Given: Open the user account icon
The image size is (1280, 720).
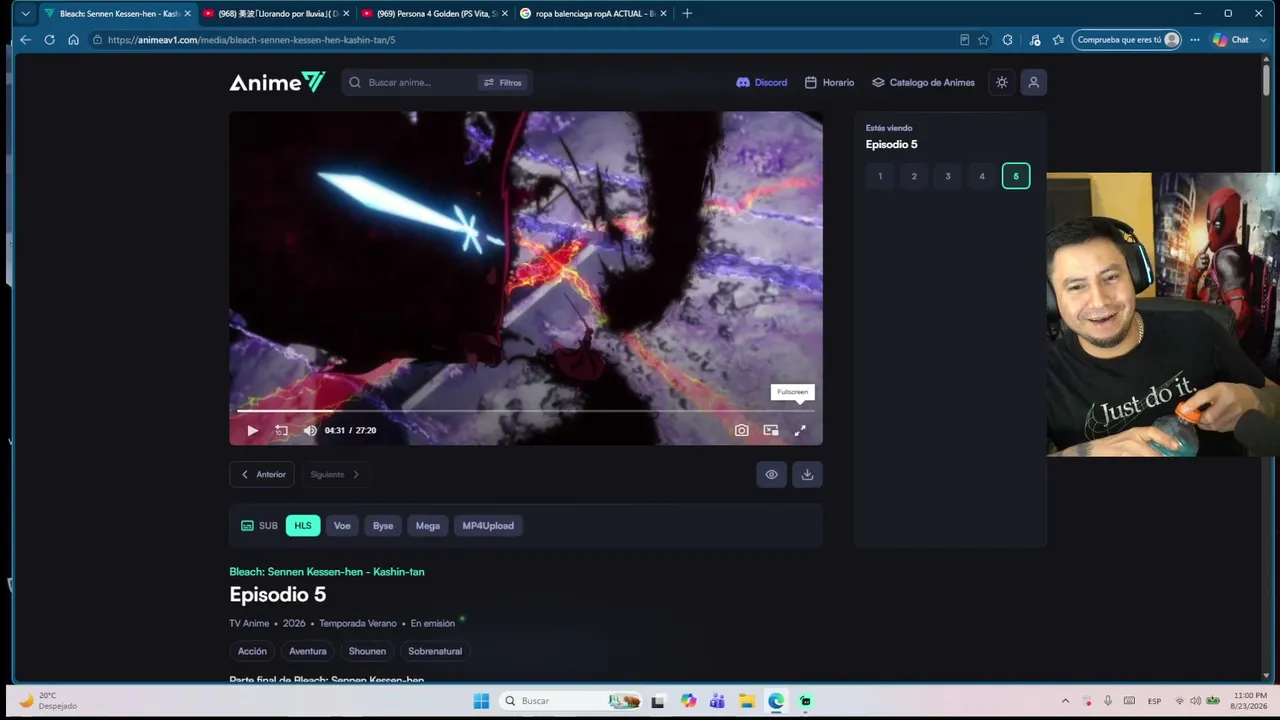Looking at the screenshot, I should coord(1034,83).
